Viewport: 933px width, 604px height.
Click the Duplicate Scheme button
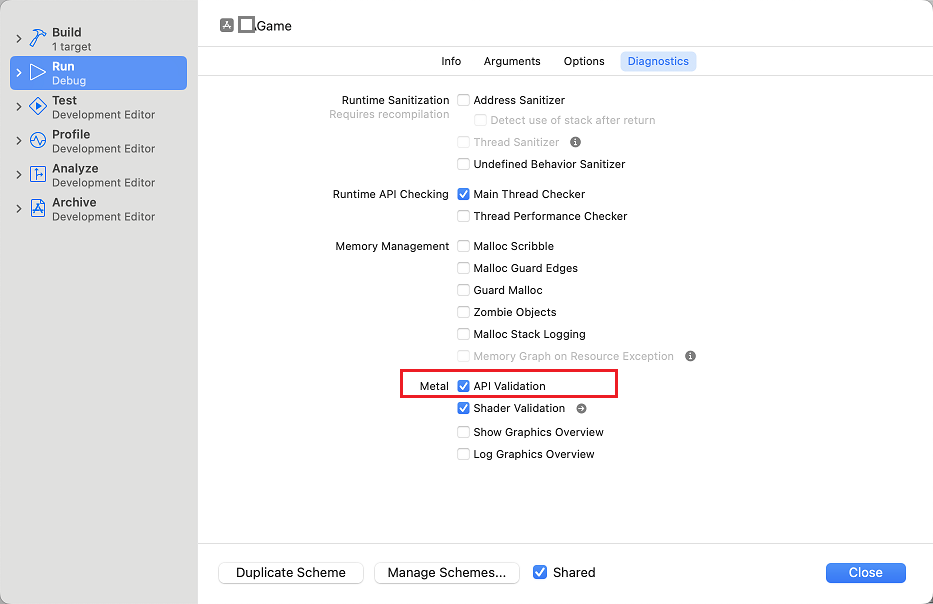[291, 573]
